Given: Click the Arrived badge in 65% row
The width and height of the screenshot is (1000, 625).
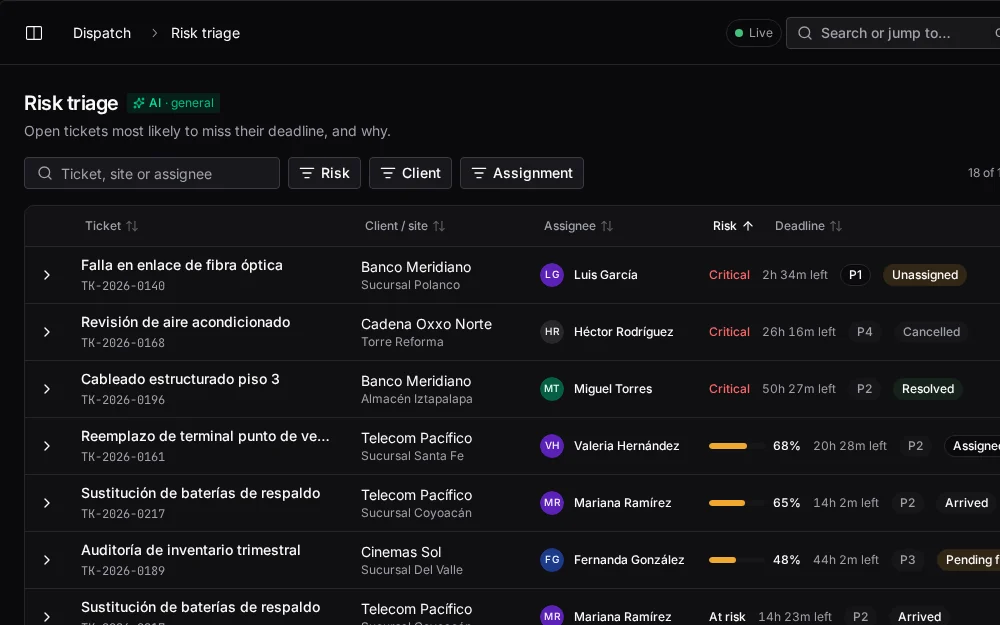Looking at the screenshot, I should tap(966, 503).
